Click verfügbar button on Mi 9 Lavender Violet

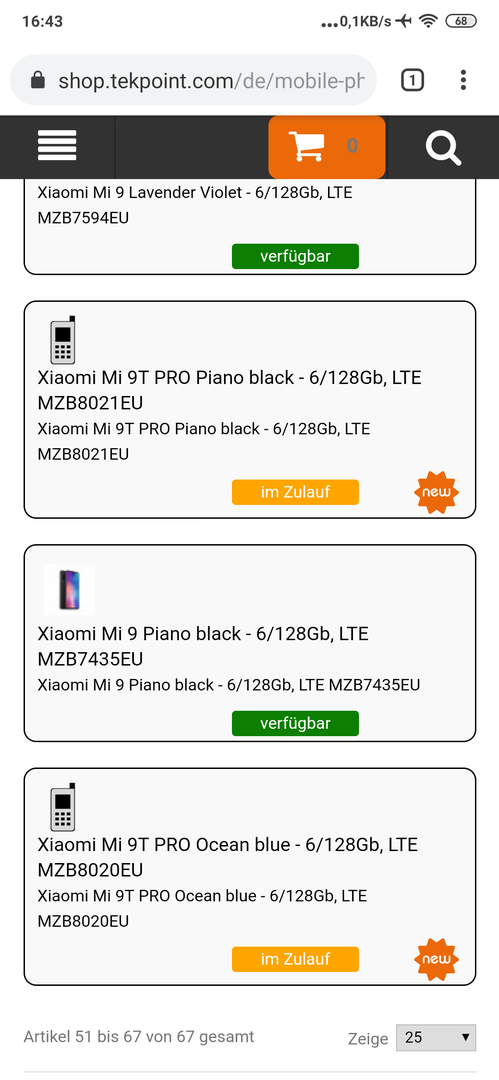[296, 257]
